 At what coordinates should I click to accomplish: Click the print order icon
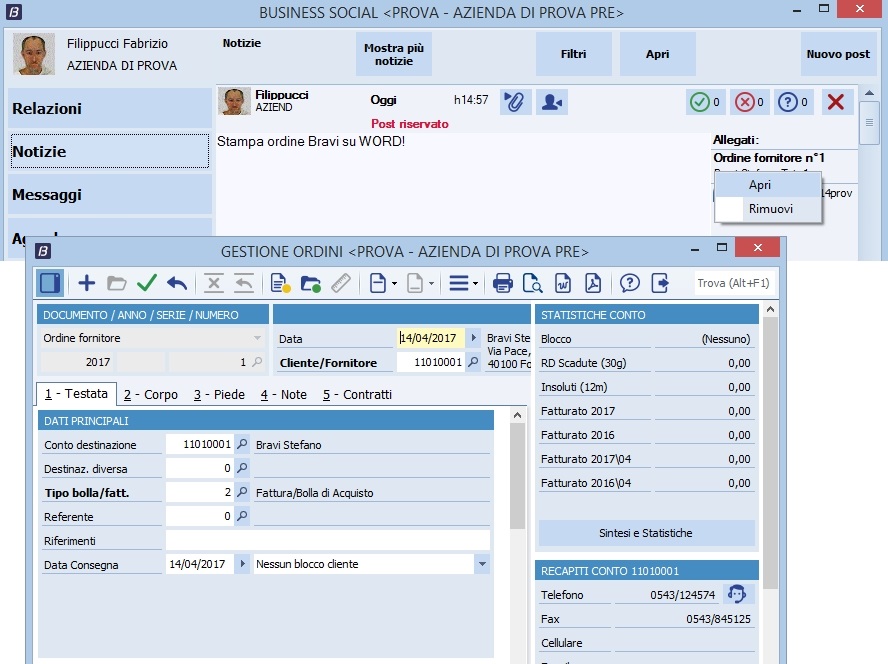(503, 283)
